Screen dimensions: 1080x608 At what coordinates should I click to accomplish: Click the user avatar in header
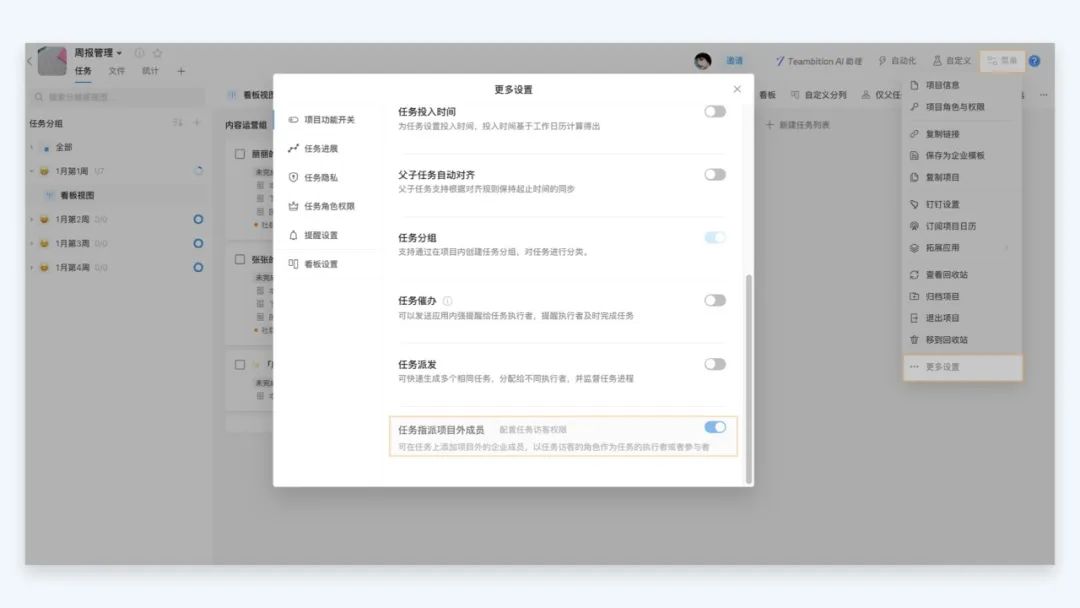(x=703, y=61)
